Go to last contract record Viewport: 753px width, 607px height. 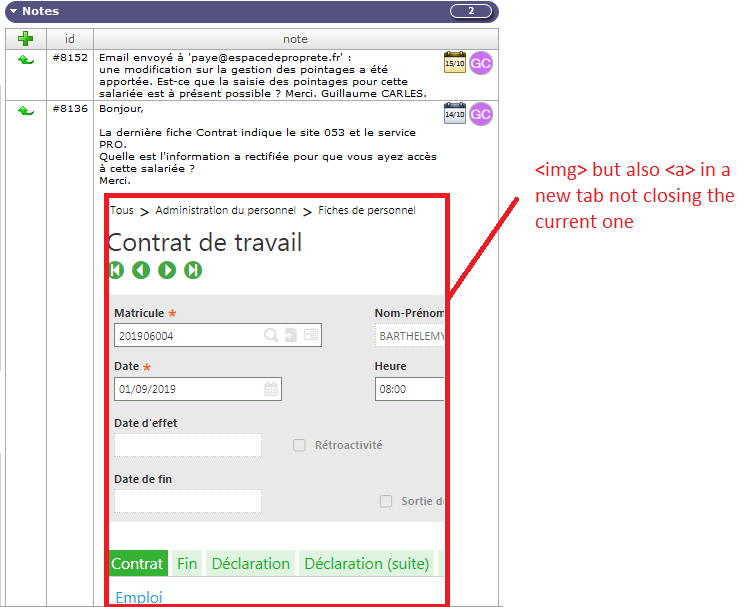pyautogui.click(x=193, y=270)
